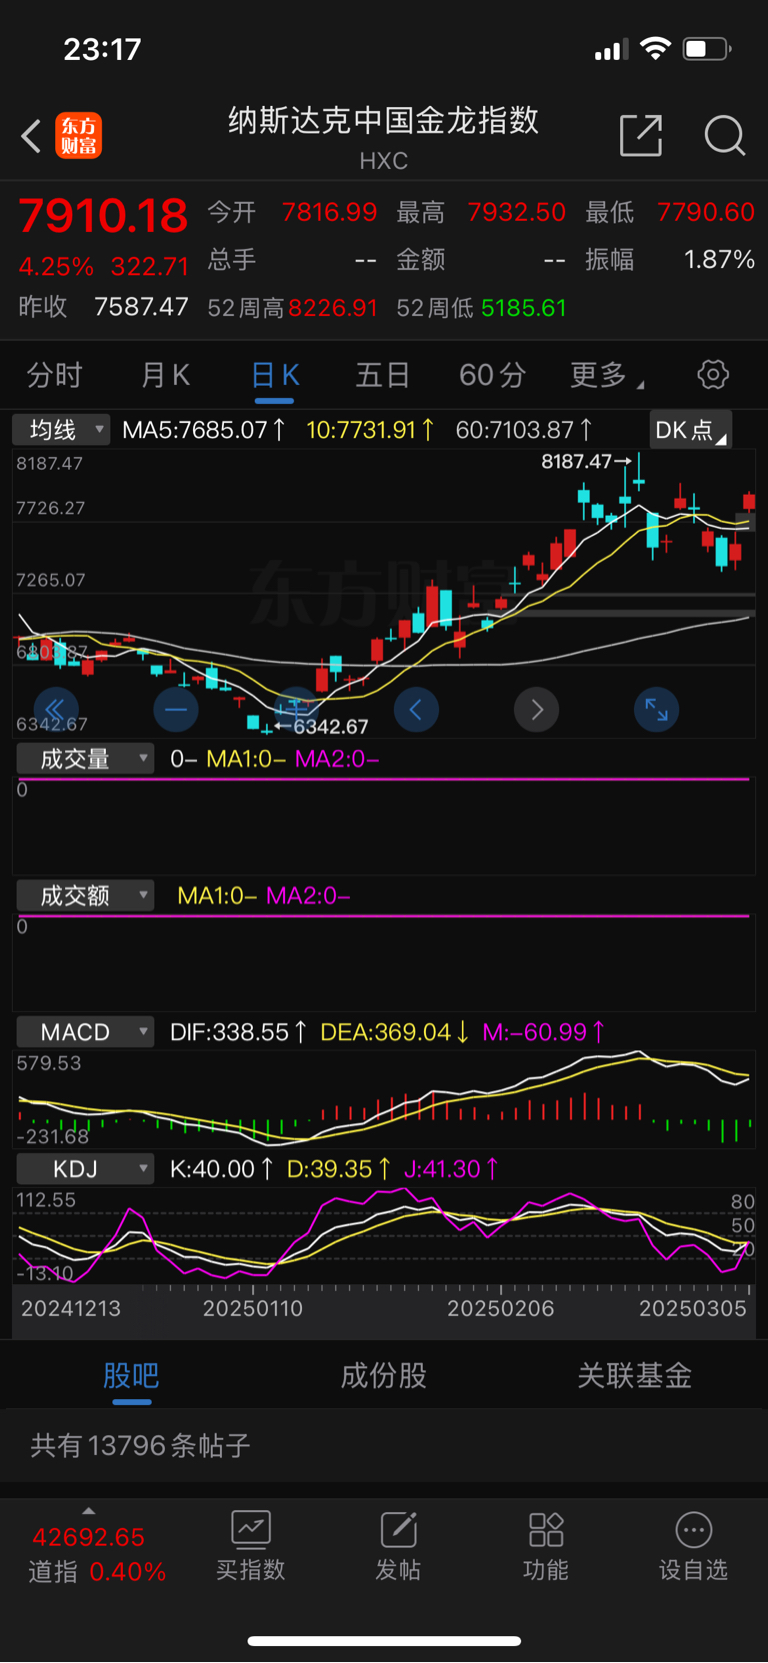This screenshot has height=1663, width=768.
Task: Switch to the 月K tab
Action: 165,375
